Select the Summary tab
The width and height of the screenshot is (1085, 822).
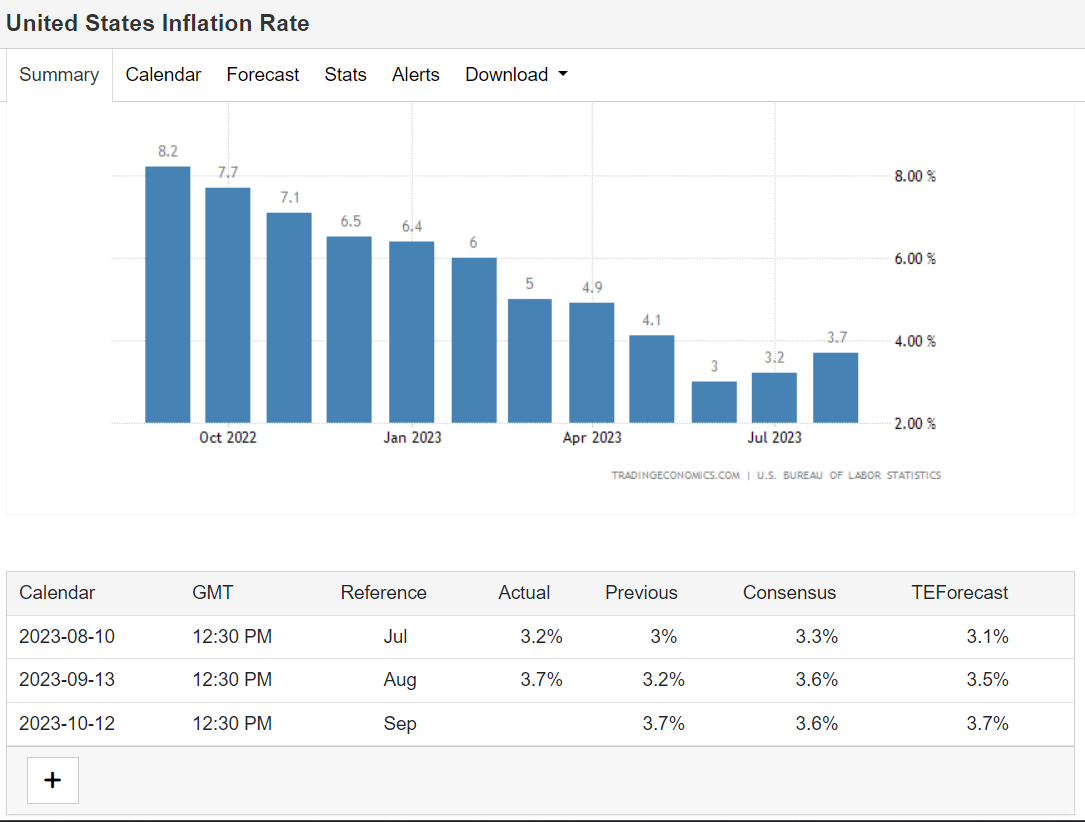pos(59,75)
